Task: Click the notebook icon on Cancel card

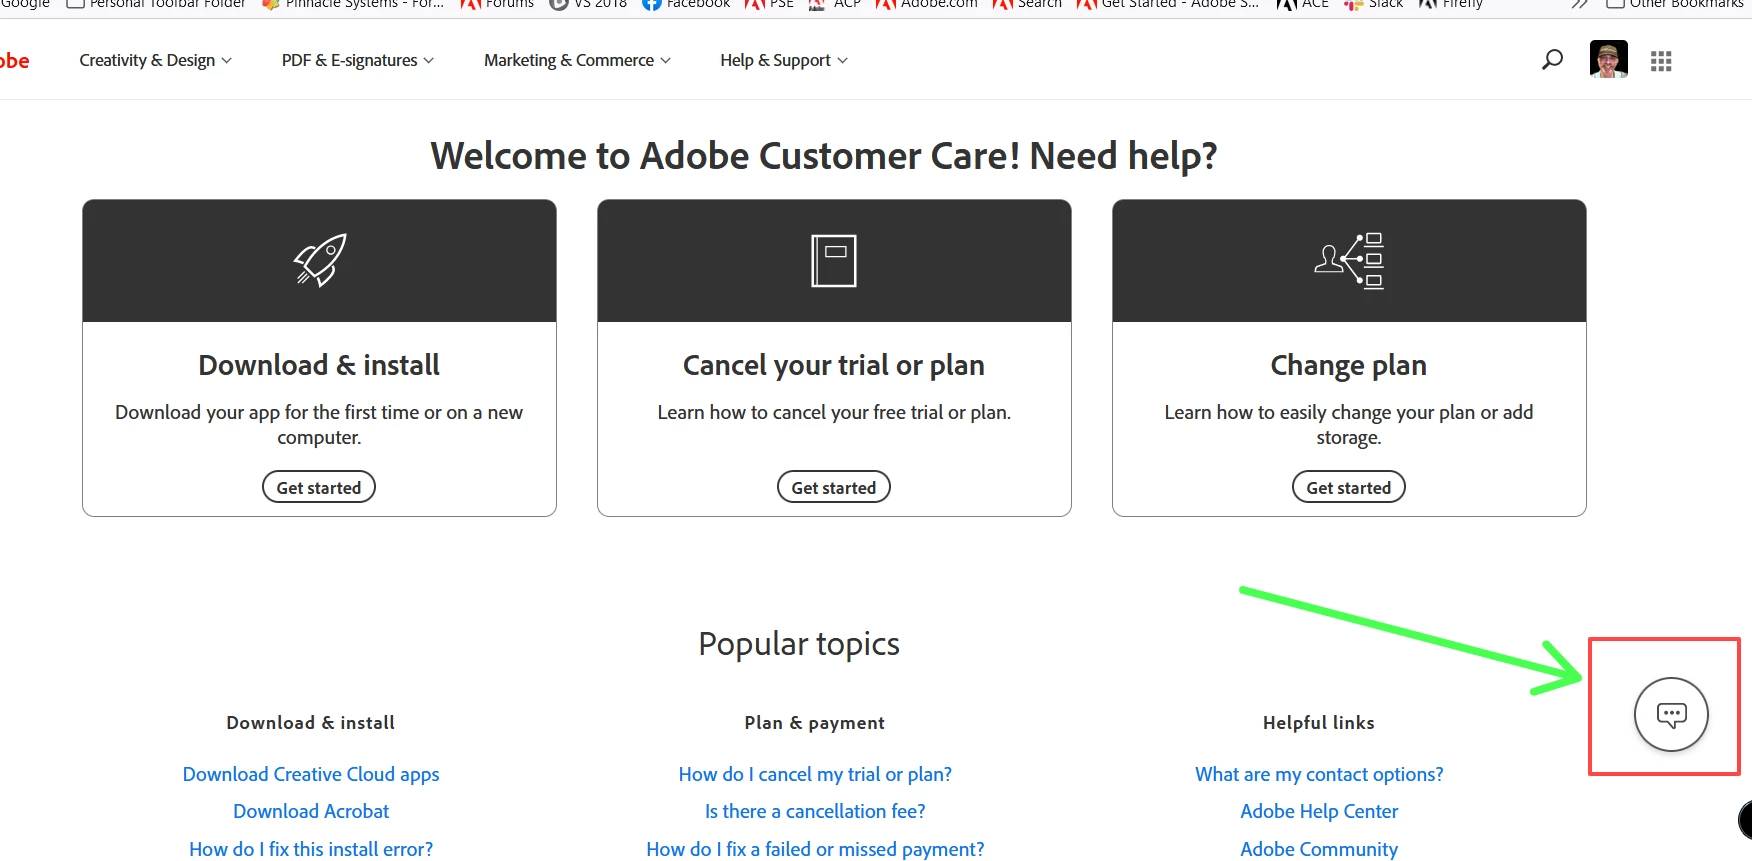Action: [x=834, y=260]
